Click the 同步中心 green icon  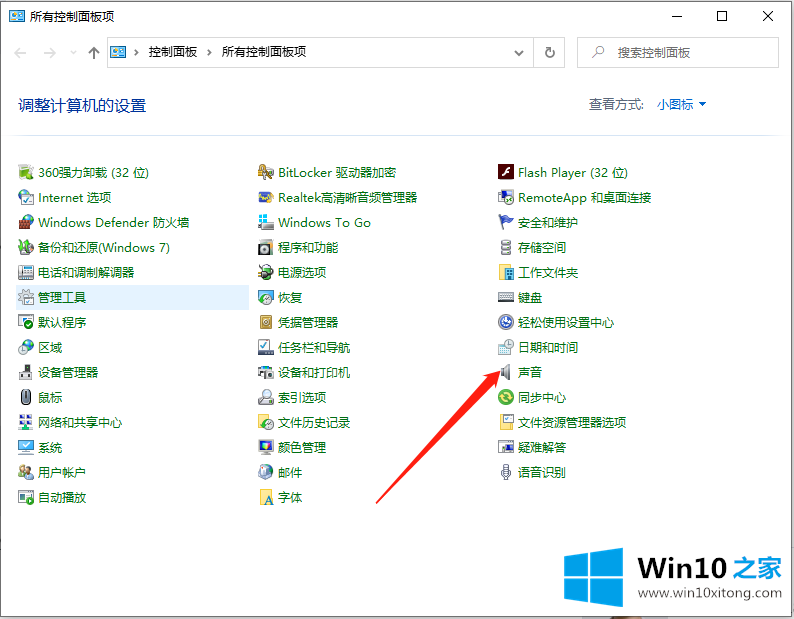point(506,397)
